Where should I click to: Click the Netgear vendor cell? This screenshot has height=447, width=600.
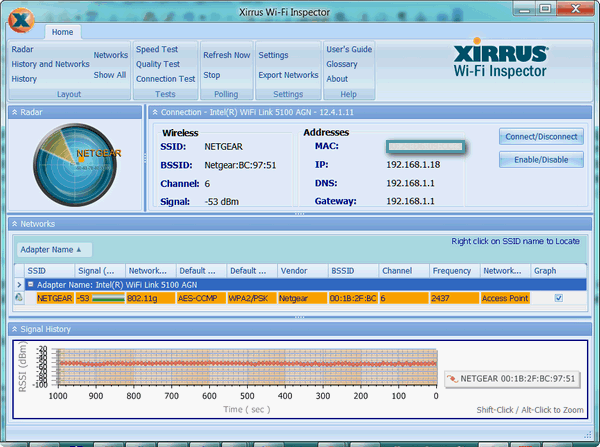[x=302, y=298]
